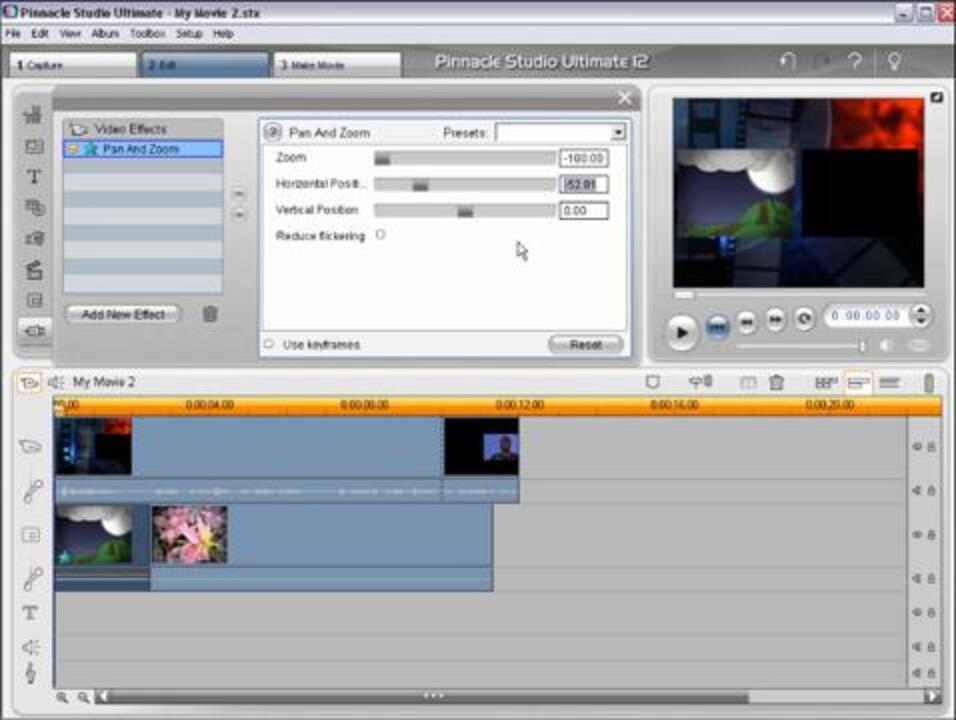Click the blue round button beside Play
This screenshot has width=956, height=720.
(x=718, y=328)
